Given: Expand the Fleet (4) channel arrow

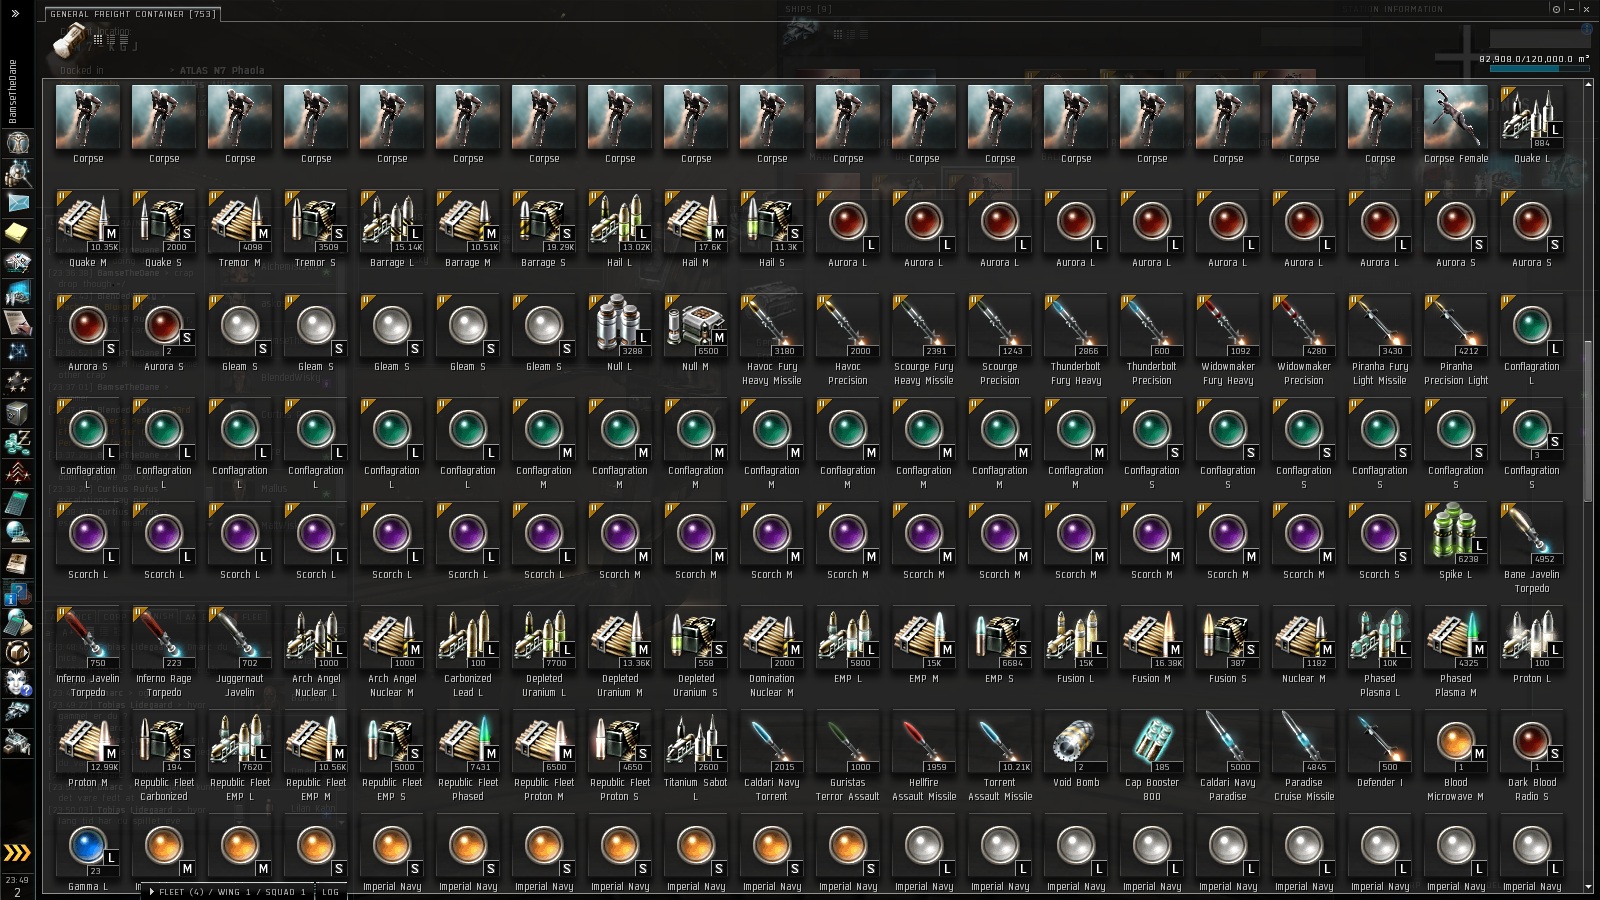Looking at the screenshot, I should [x=151, y=891].
